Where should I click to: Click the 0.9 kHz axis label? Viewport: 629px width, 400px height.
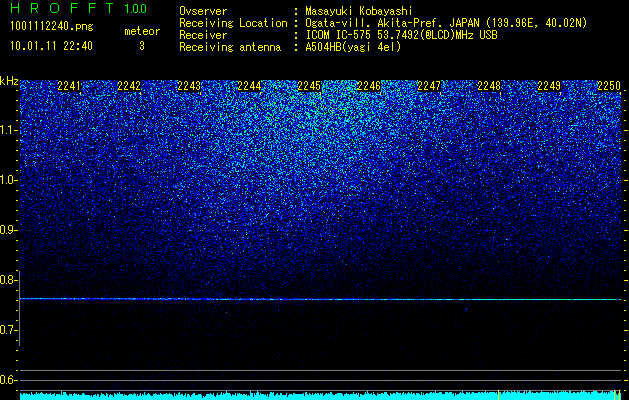7,230
